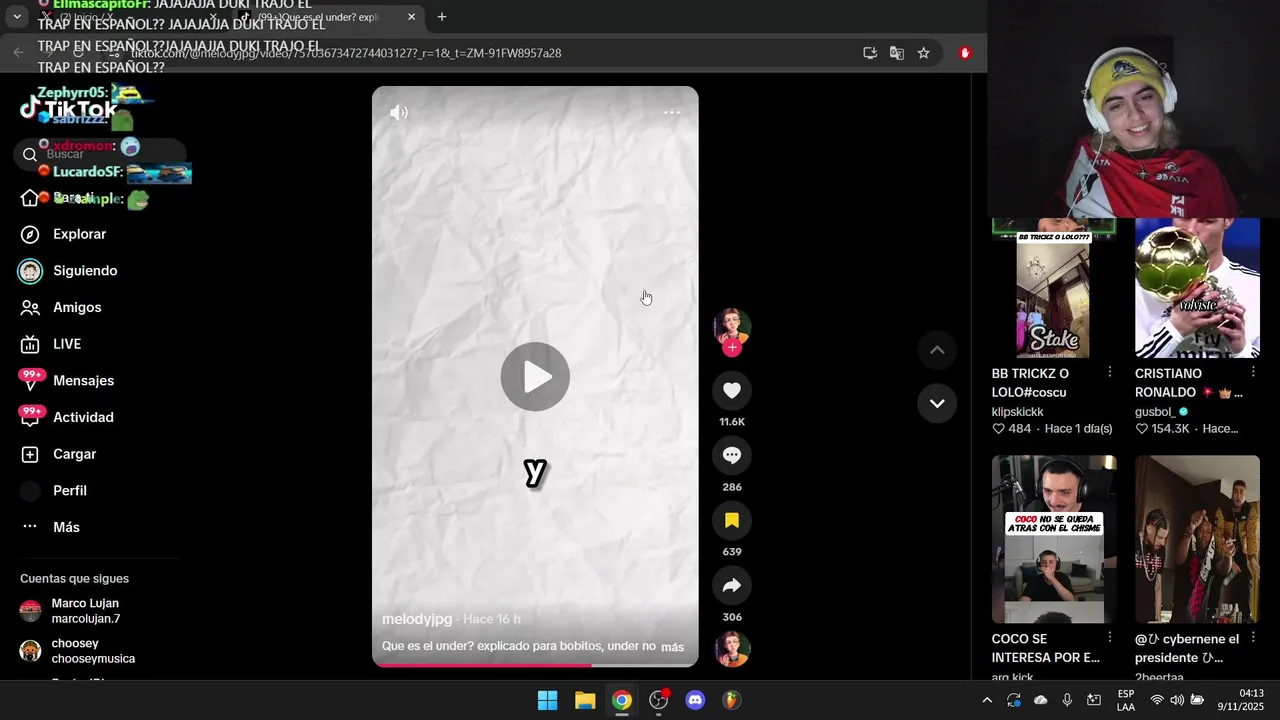Image resolution: width=1280 pixels, height=720 pixels.
Task: Mute the video with the speaker icon
Action: 399,113
